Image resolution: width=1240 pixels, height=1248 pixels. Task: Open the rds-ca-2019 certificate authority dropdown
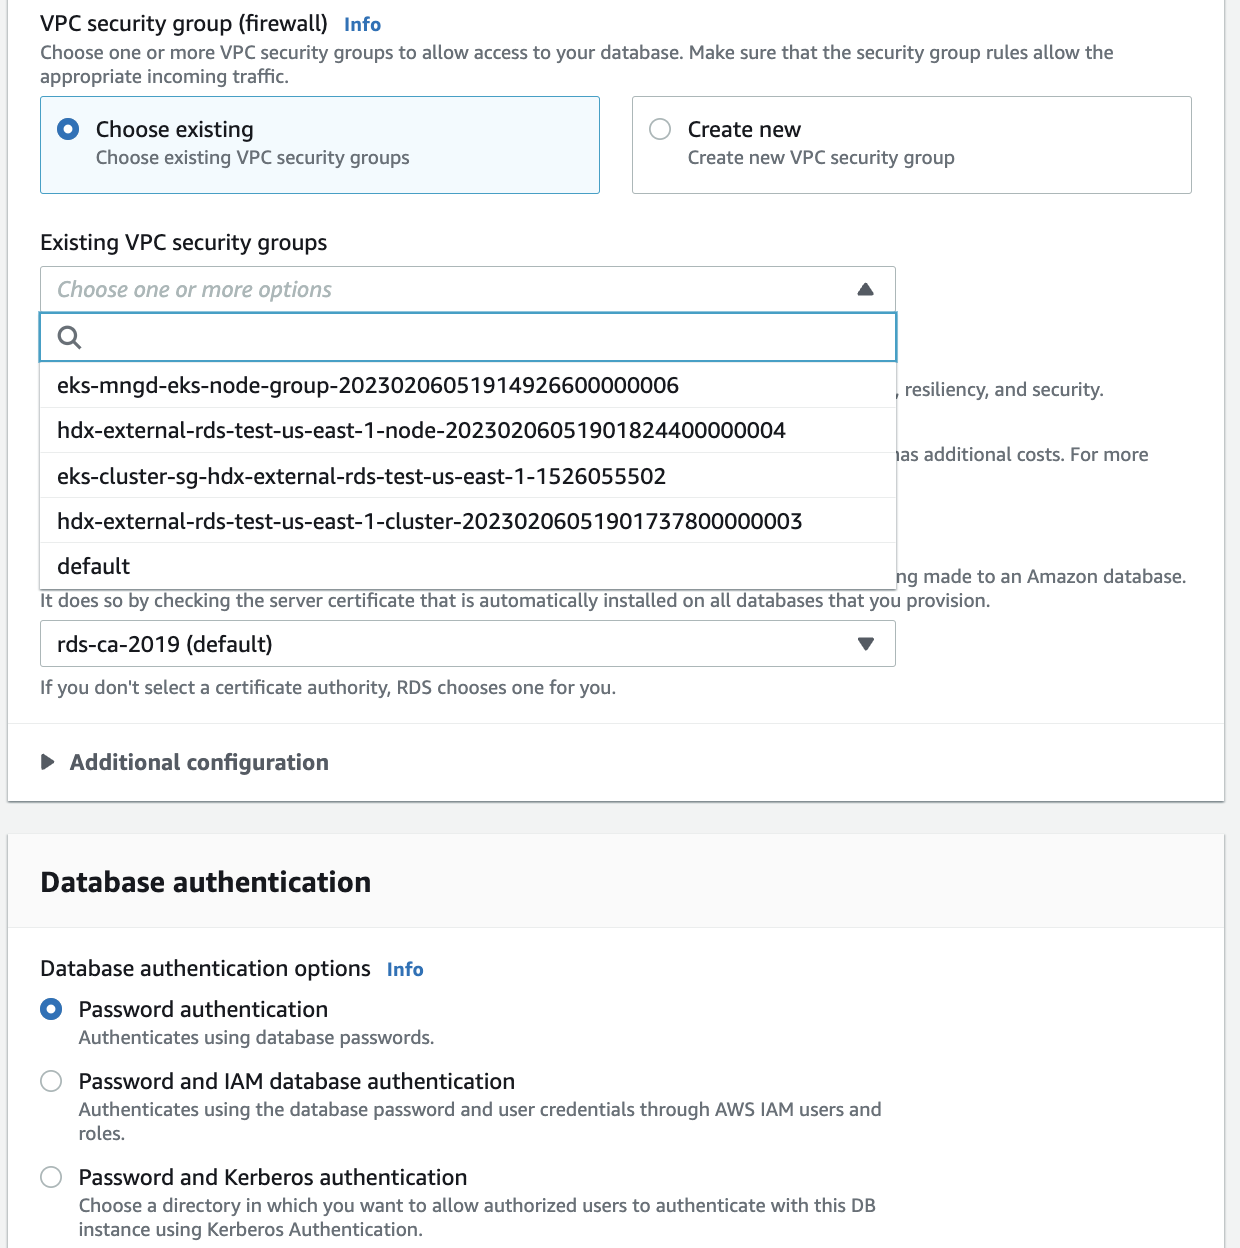(467, 644)
